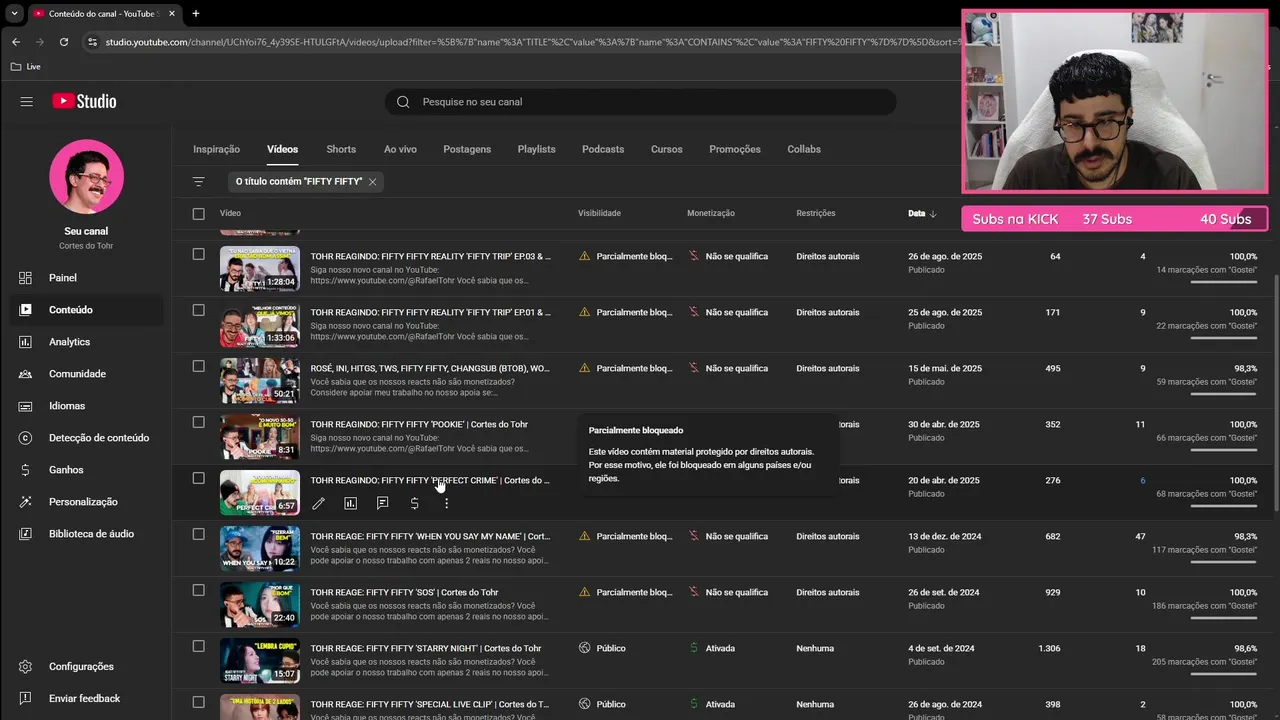This screenshot has height=720, width=1280.
Task: Switch to the Postagens tab
Action: click(467, 149)
